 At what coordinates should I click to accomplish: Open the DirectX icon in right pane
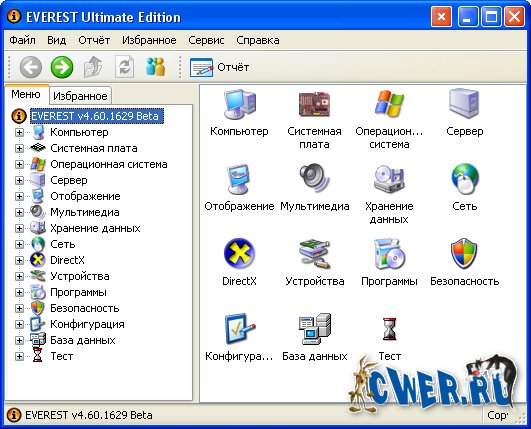pyautogui.click(x=239, y=254)
